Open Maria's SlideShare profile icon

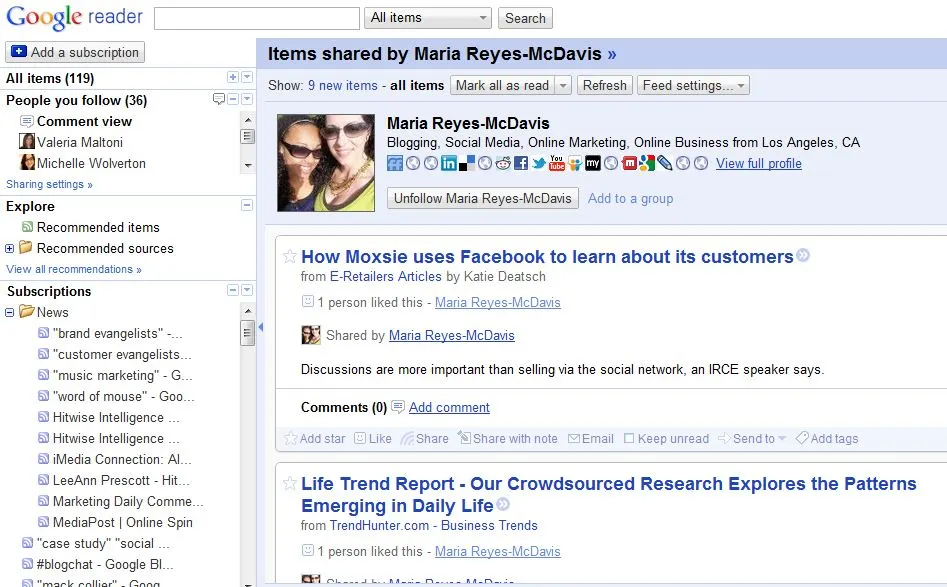click(575, 163)
